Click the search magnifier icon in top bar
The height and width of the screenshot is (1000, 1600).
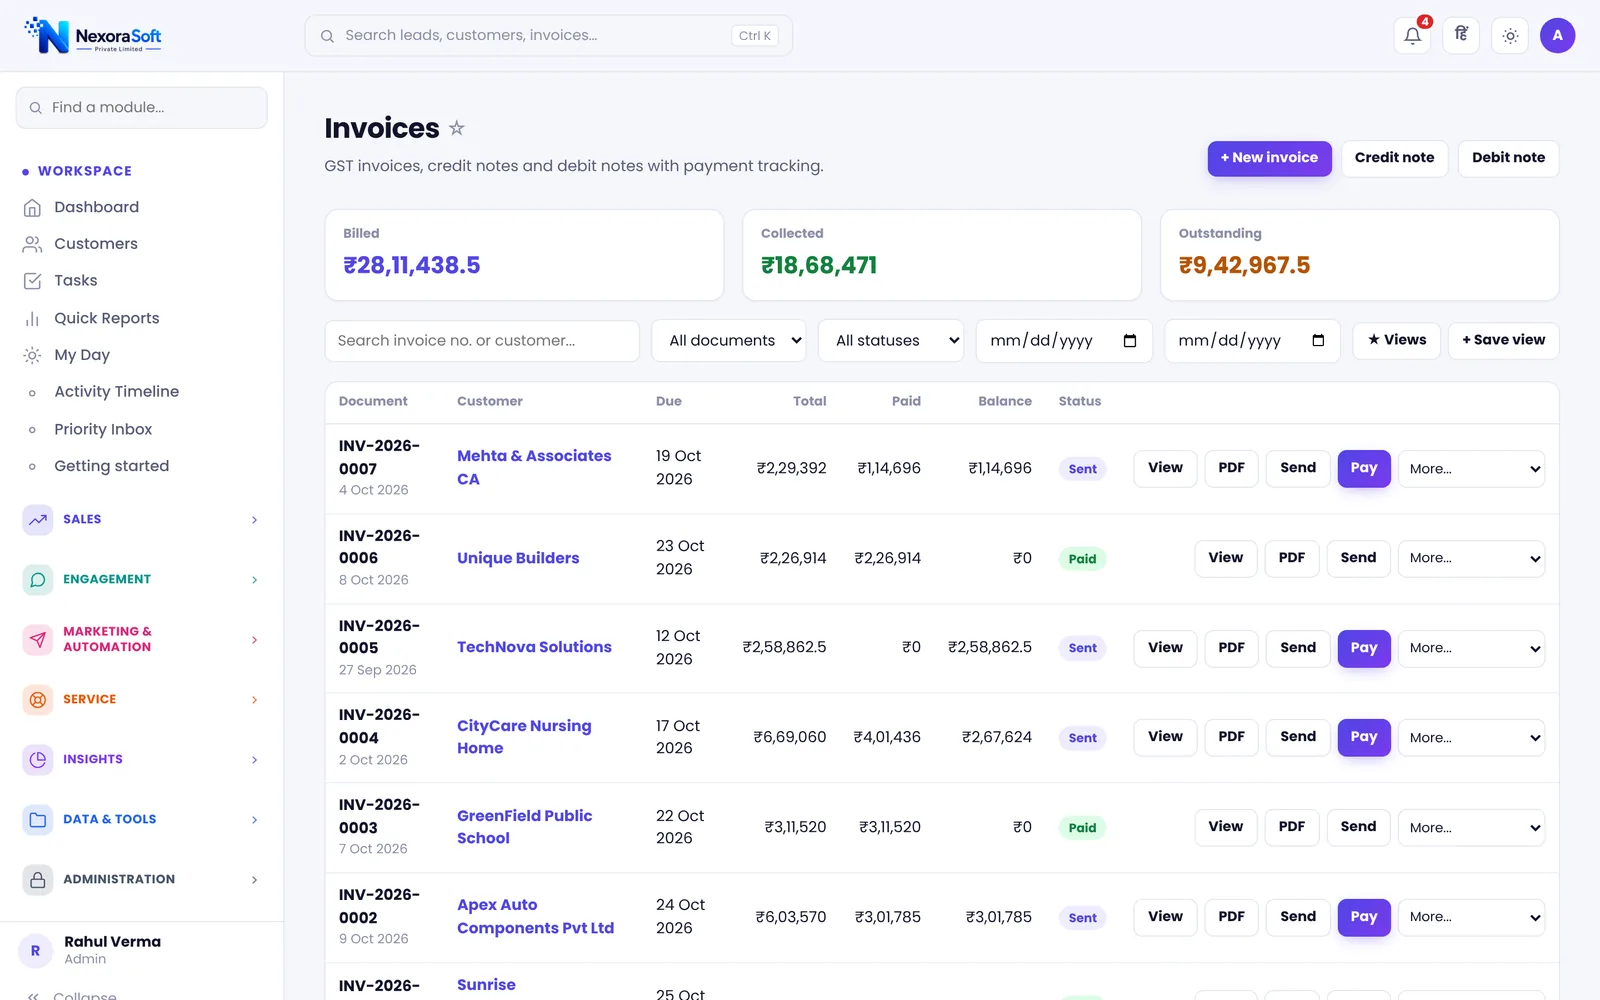pyautogui.click(x=327, y=36)
